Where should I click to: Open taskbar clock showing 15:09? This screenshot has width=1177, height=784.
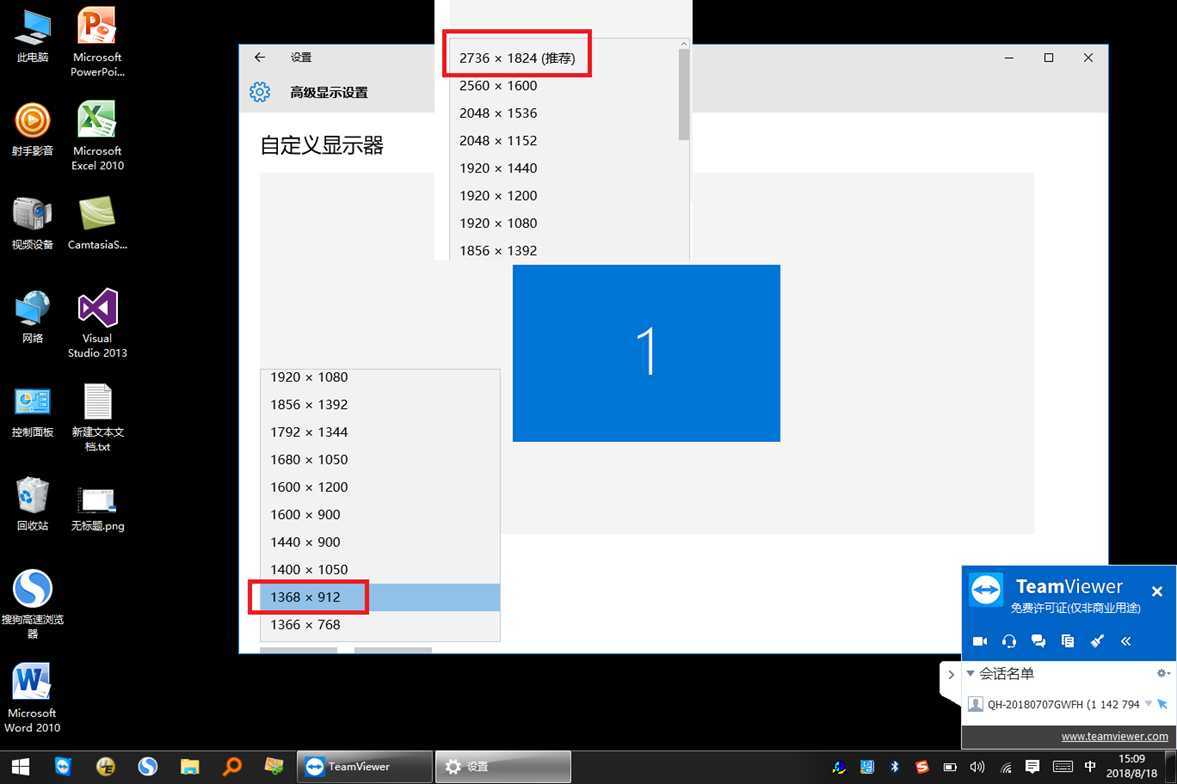(1131, 767)
